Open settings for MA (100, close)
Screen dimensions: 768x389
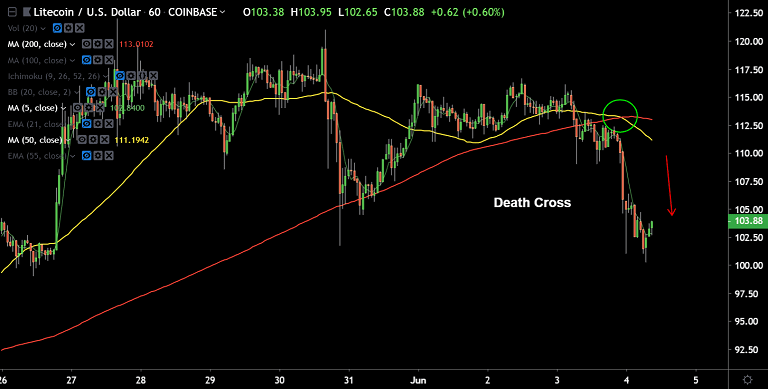tap(97, 60)
